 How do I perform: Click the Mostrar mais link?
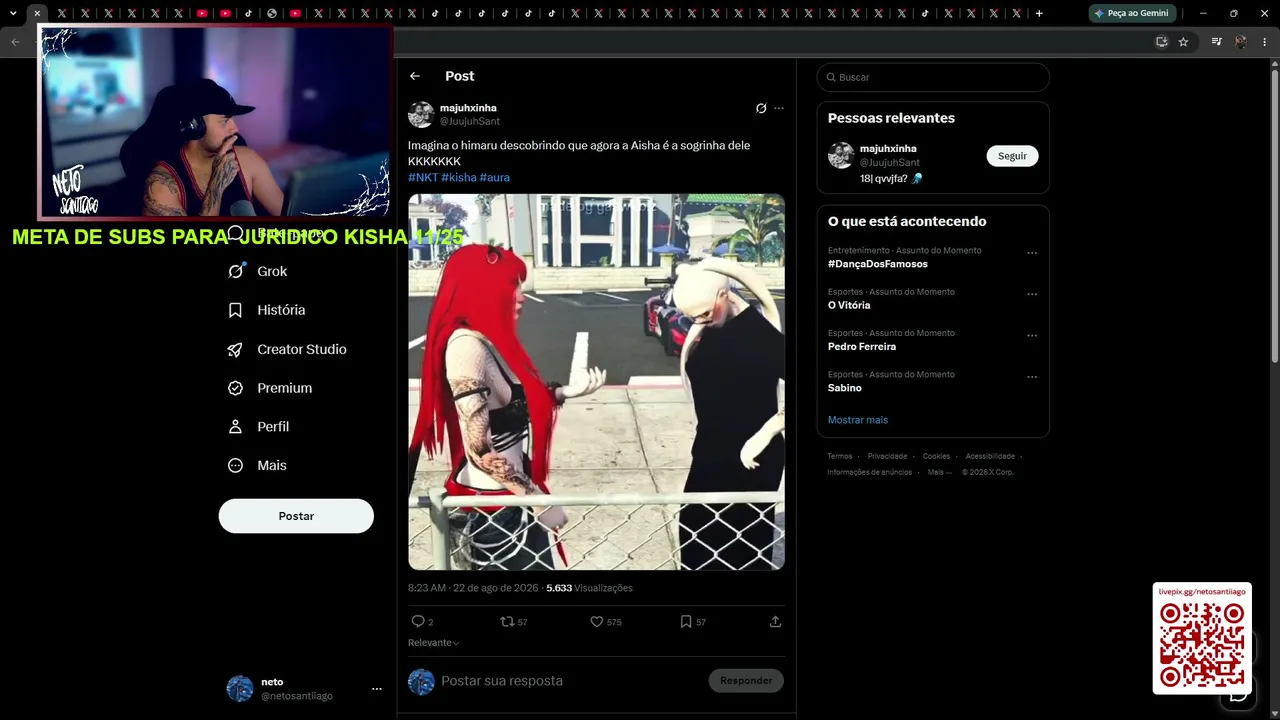[858, 420]
